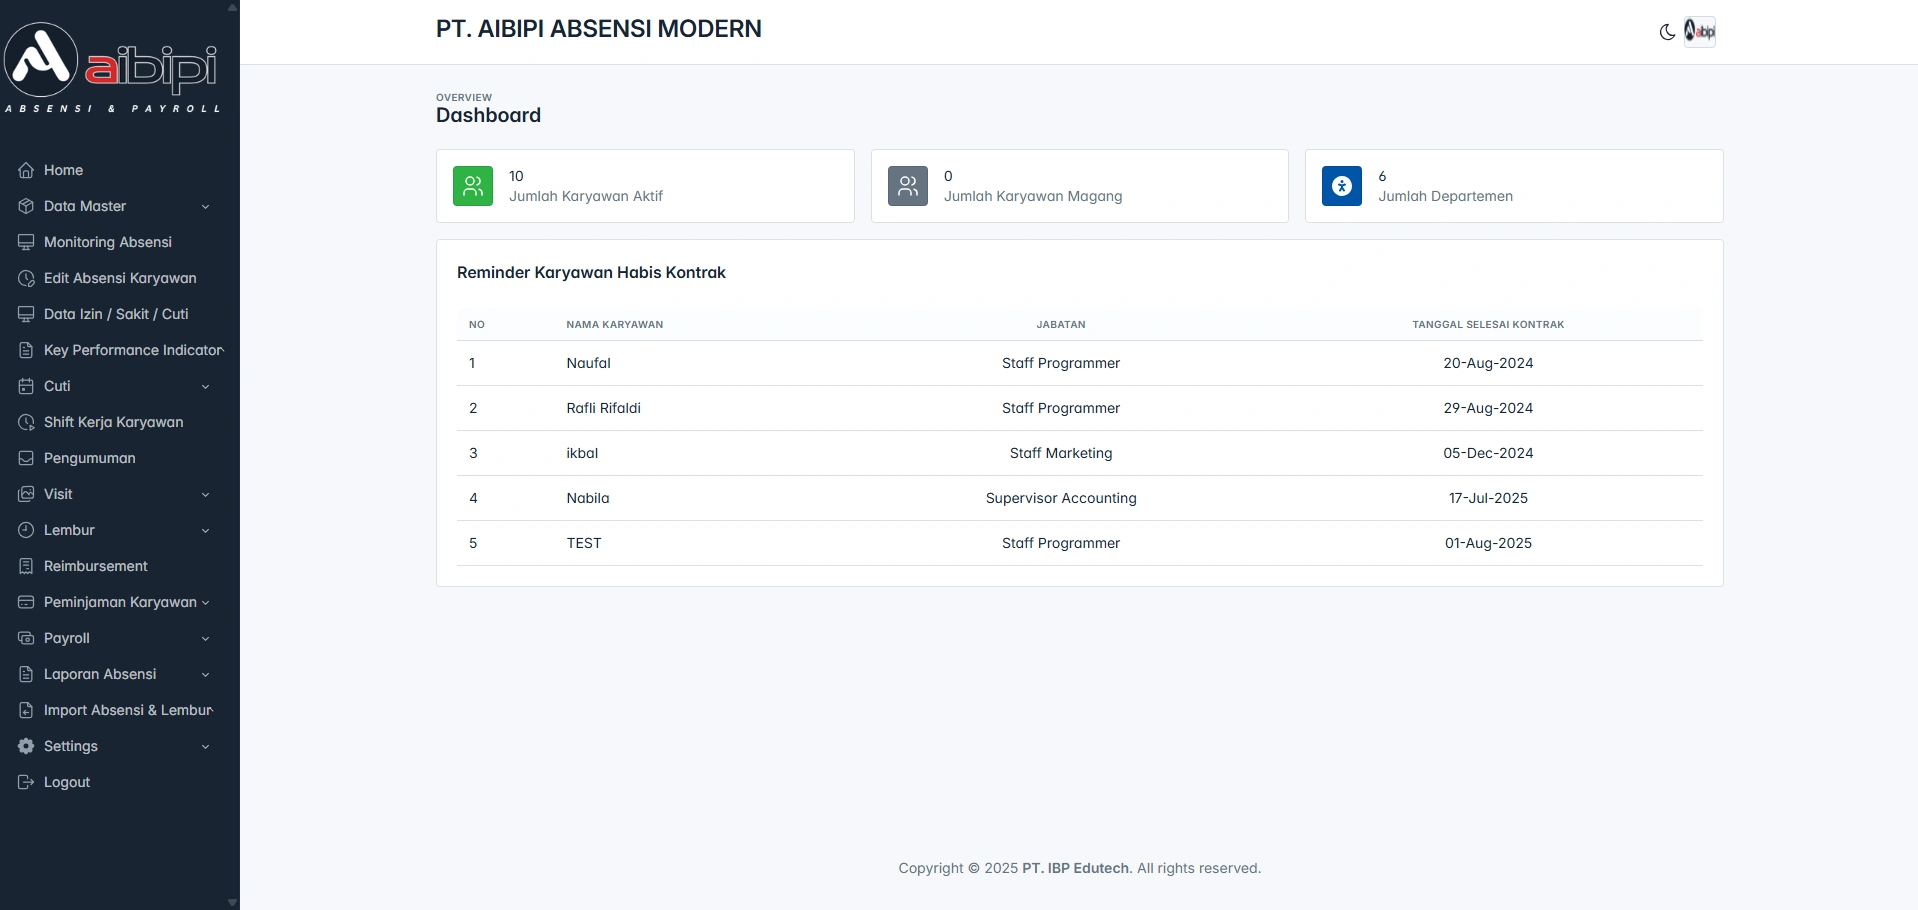The width and height of the screenshot is (1918, 910).
Task: Open the Import Absensi & Lembur link
Action: (128, 710)
